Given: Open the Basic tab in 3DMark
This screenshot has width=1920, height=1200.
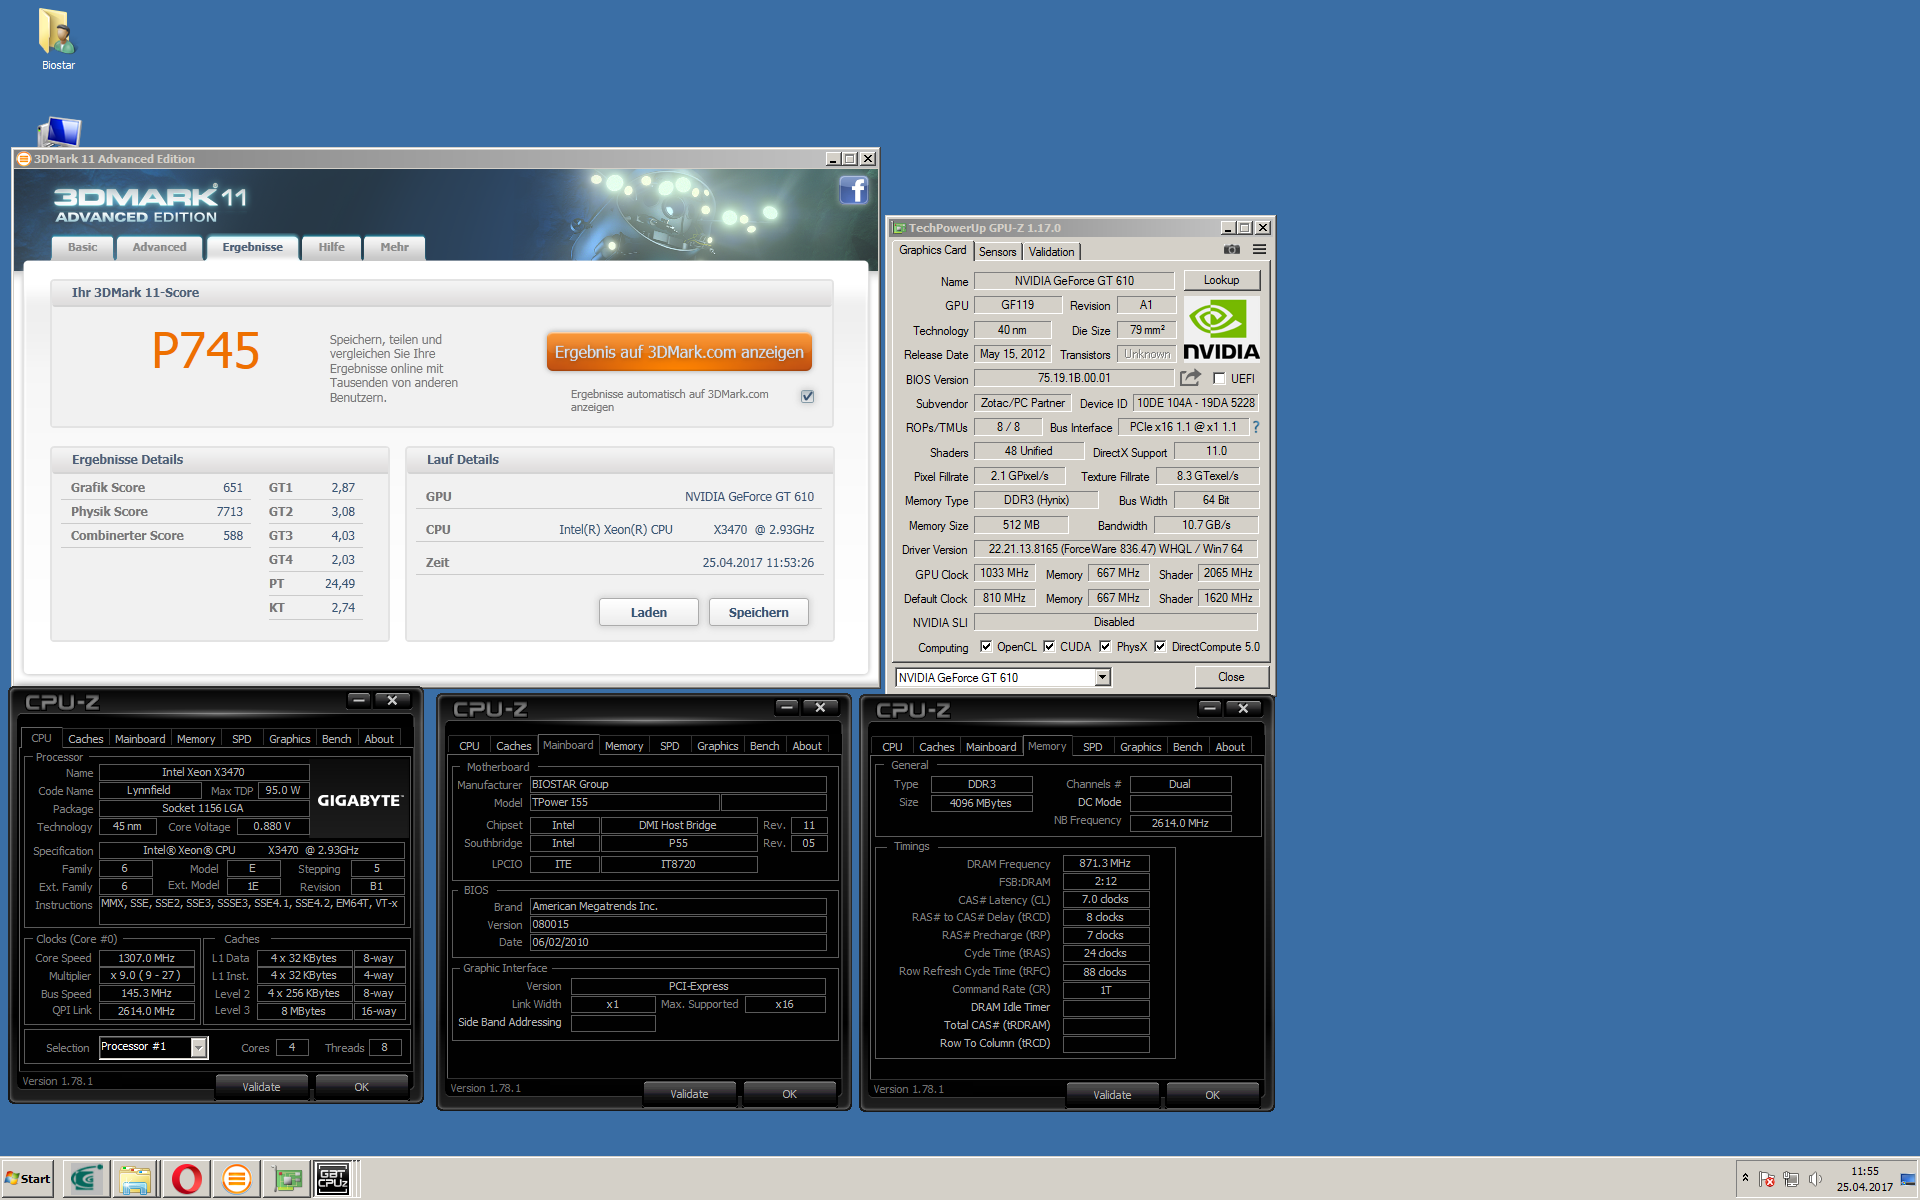Looking at the screenshot, I should (83, 247).
